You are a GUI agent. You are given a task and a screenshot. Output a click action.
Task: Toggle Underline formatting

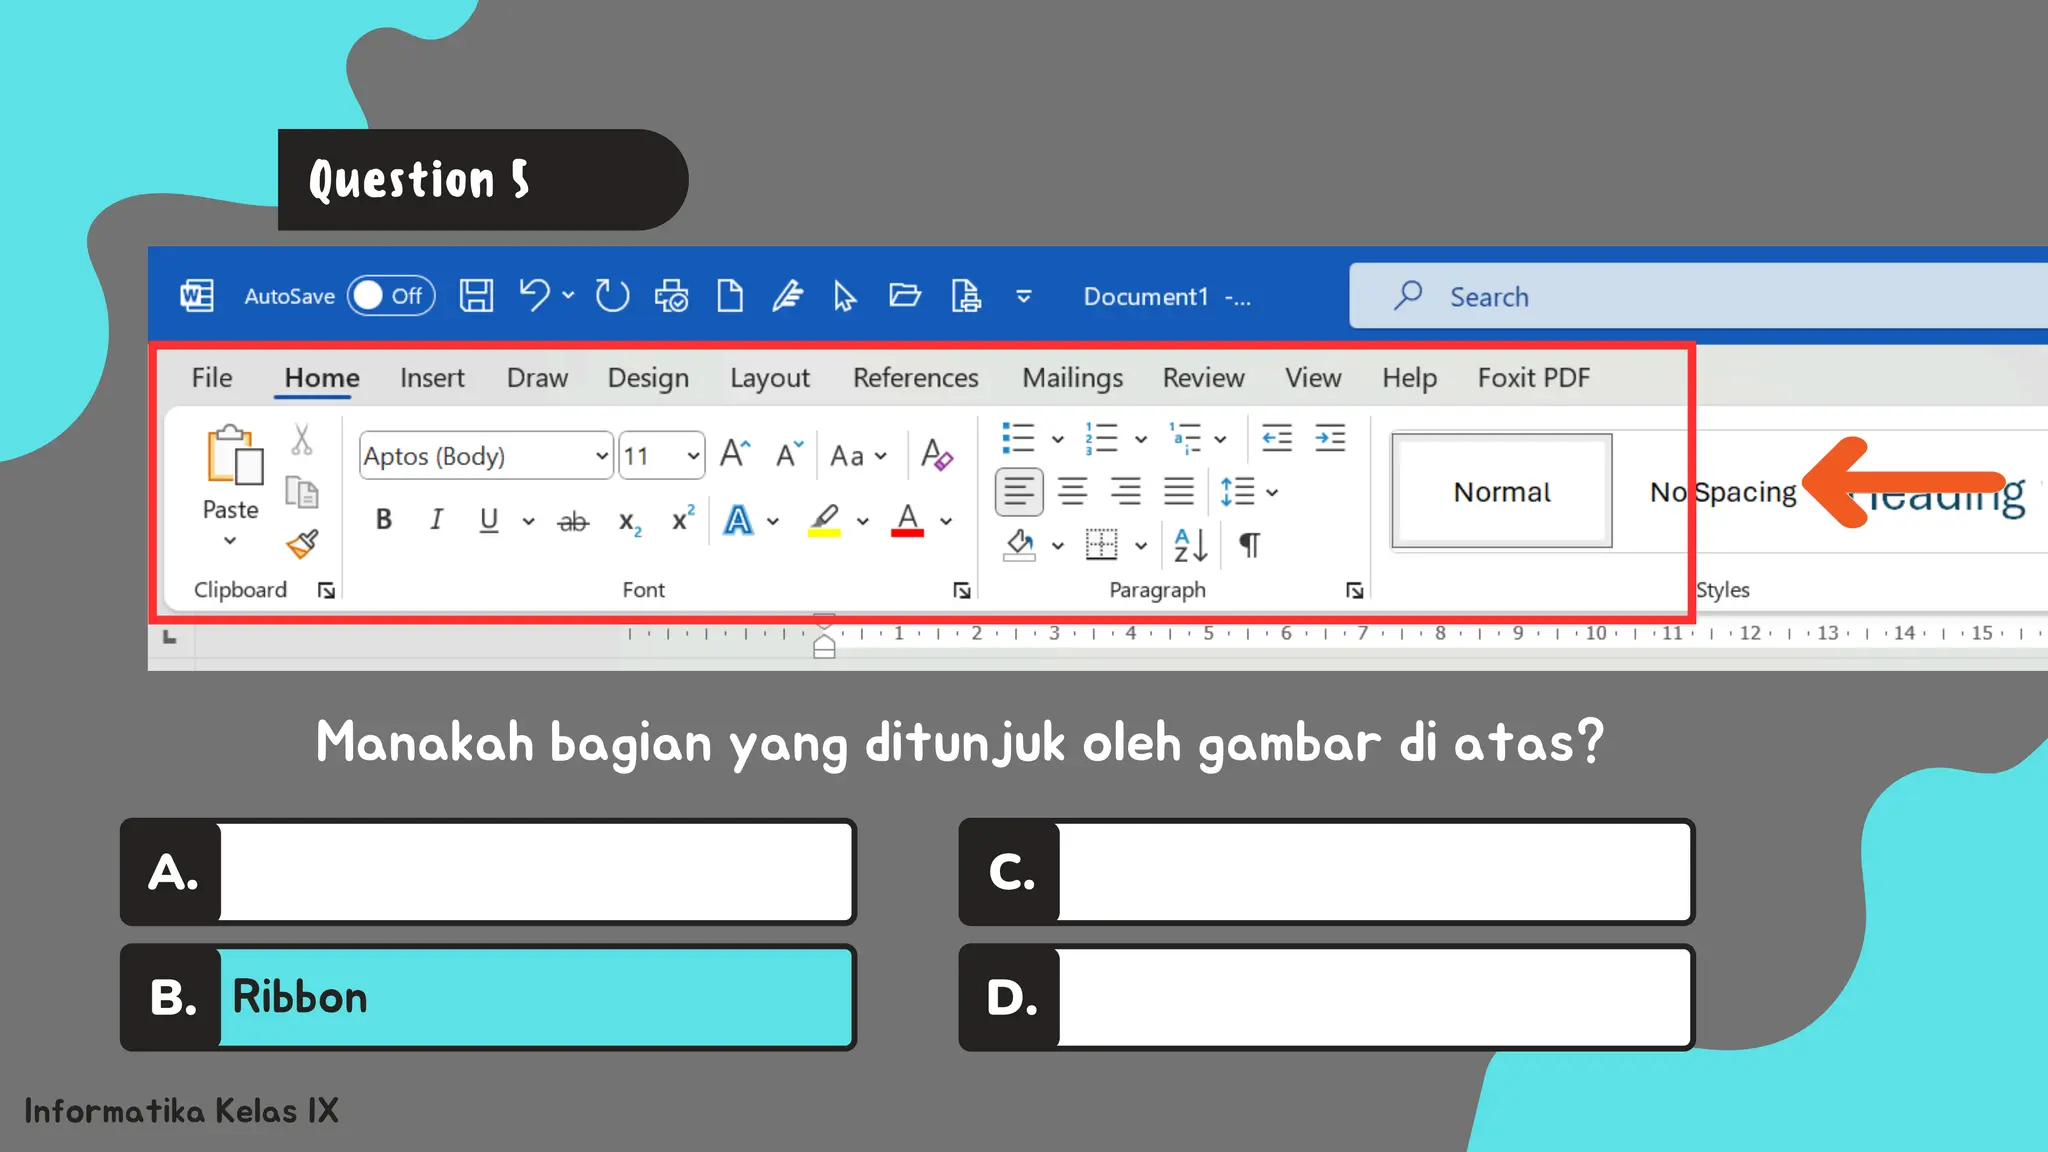(x=489, y=520)
